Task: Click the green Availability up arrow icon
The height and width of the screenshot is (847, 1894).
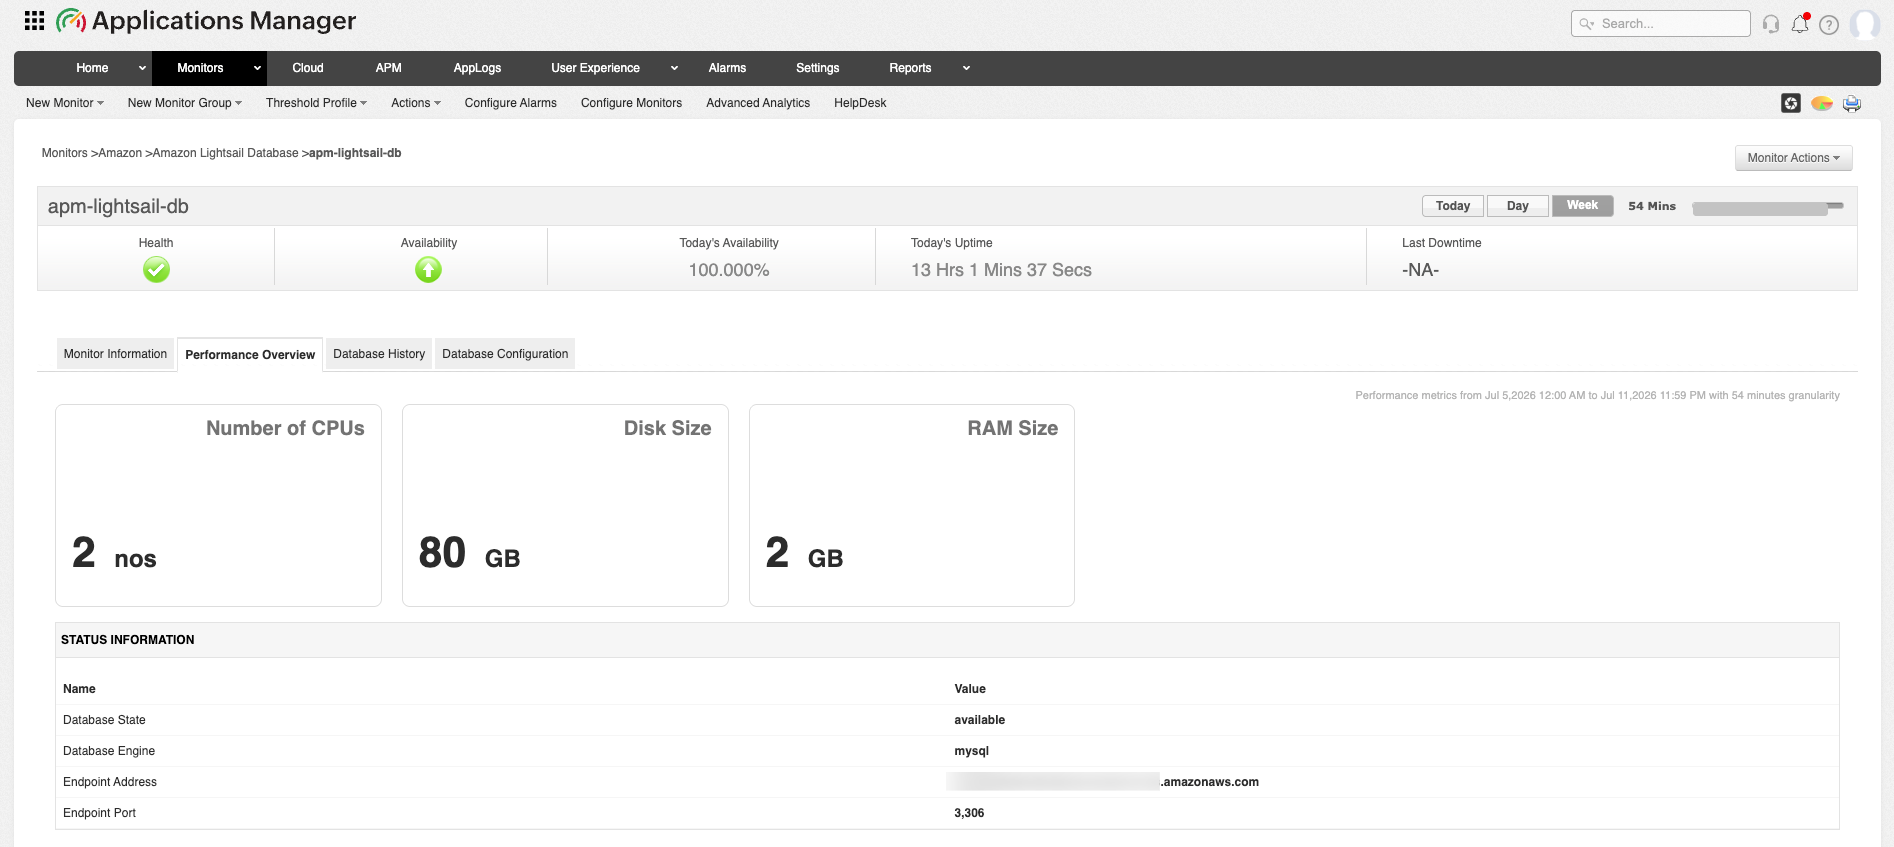Action: (x=428, y=270)
